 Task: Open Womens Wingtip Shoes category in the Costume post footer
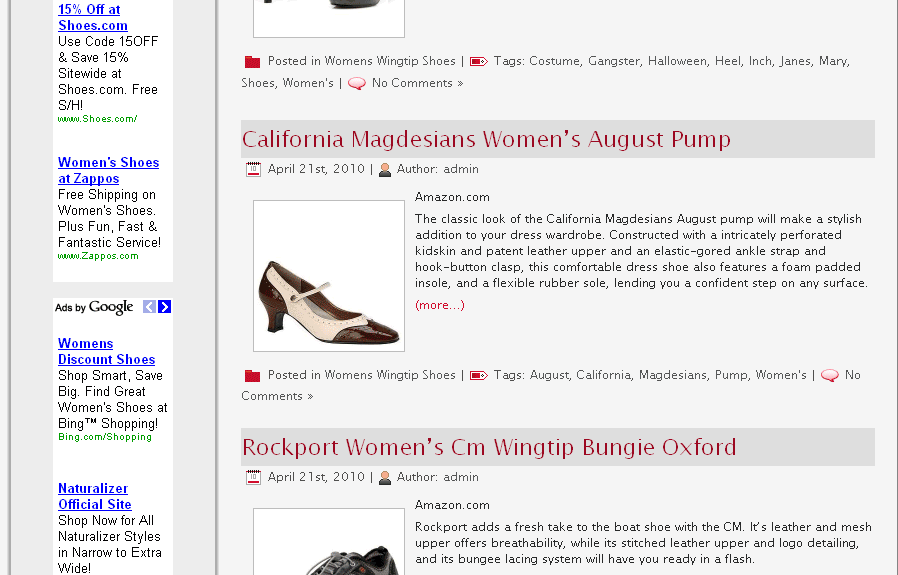pos(390,61)
